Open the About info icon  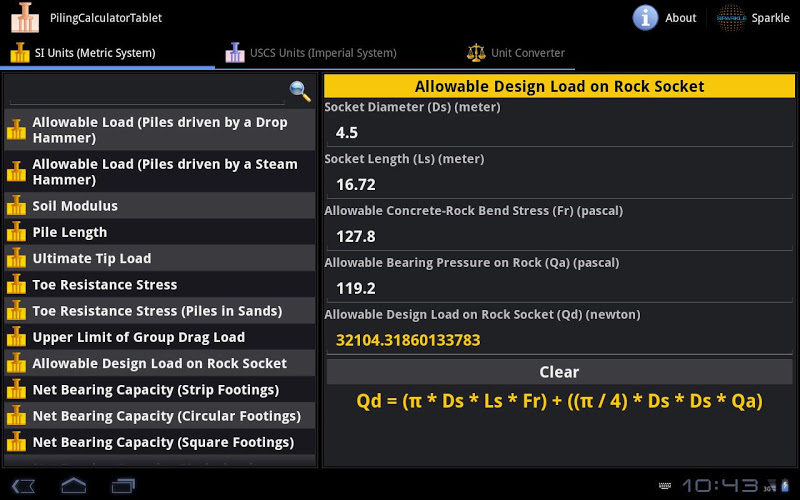point(645,18)
